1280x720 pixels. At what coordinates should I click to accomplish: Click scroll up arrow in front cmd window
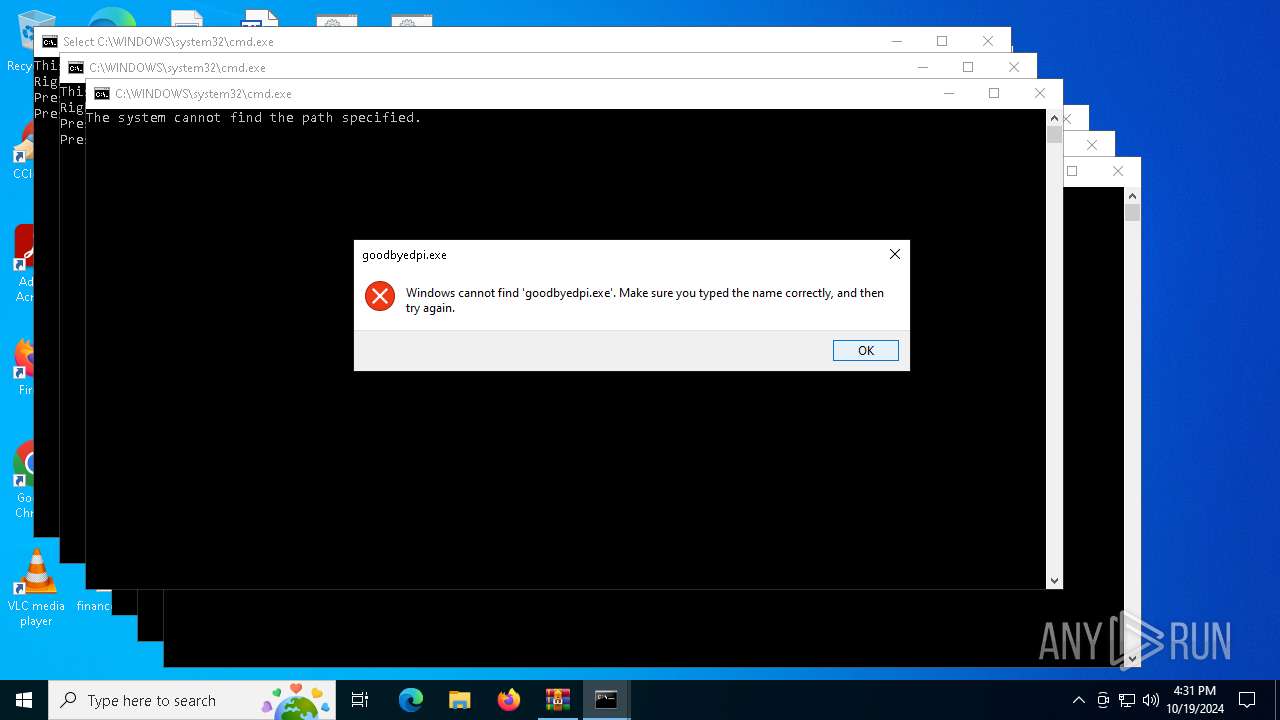(x=1054, y=118)
